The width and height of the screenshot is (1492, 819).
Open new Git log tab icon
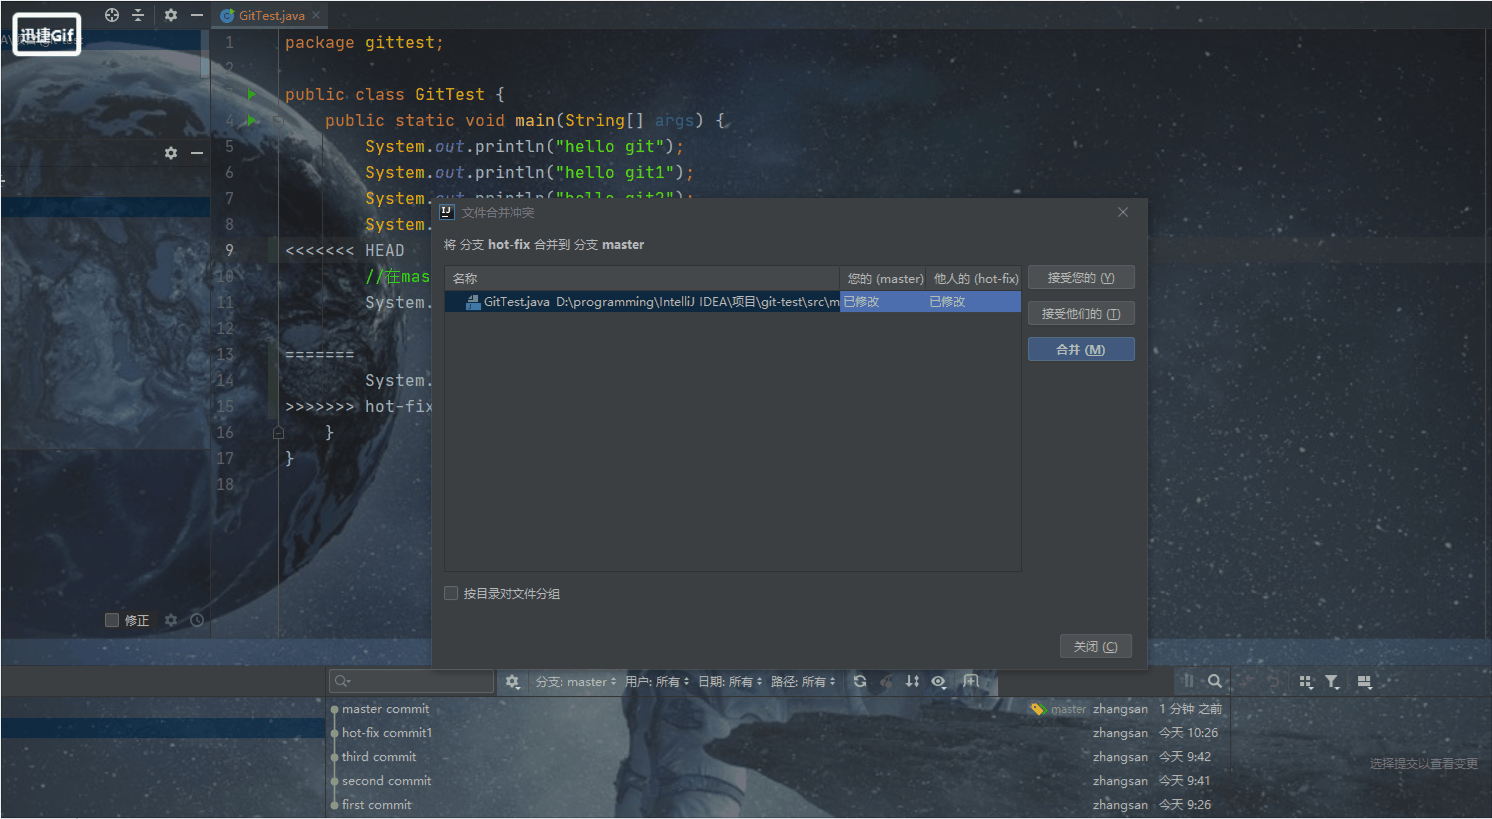[971, 681]
